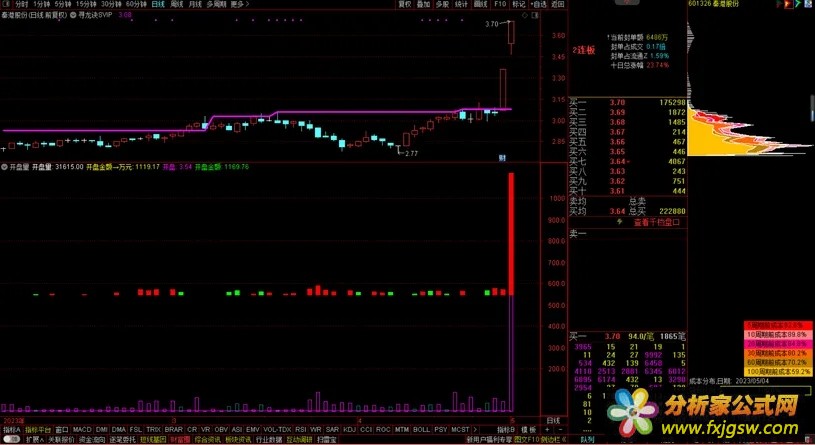Apply the BRAR indicator
The image size is (815, 445).
tap(174, 430)
